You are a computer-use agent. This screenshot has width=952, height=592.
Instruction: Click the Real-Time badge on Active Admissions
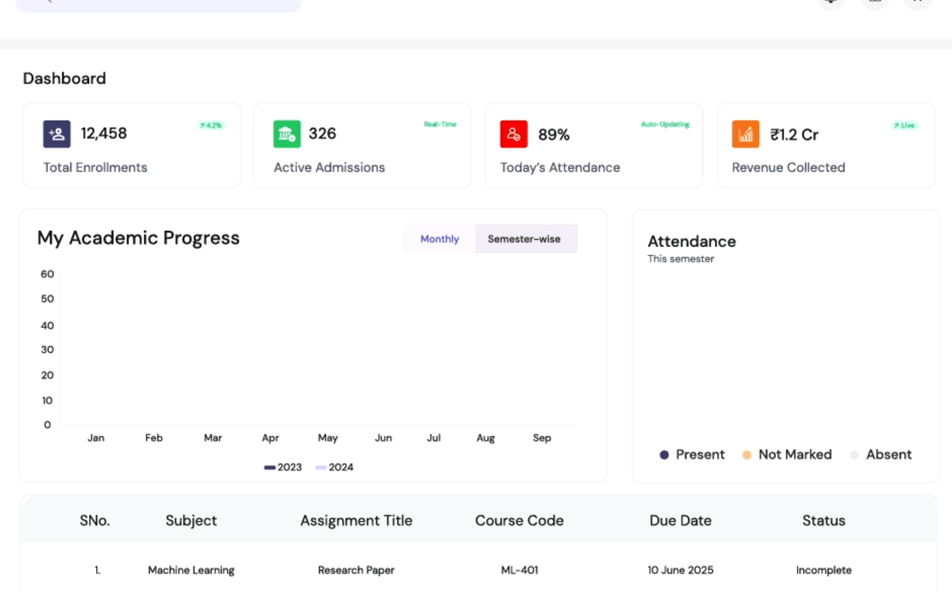[440, 125]
